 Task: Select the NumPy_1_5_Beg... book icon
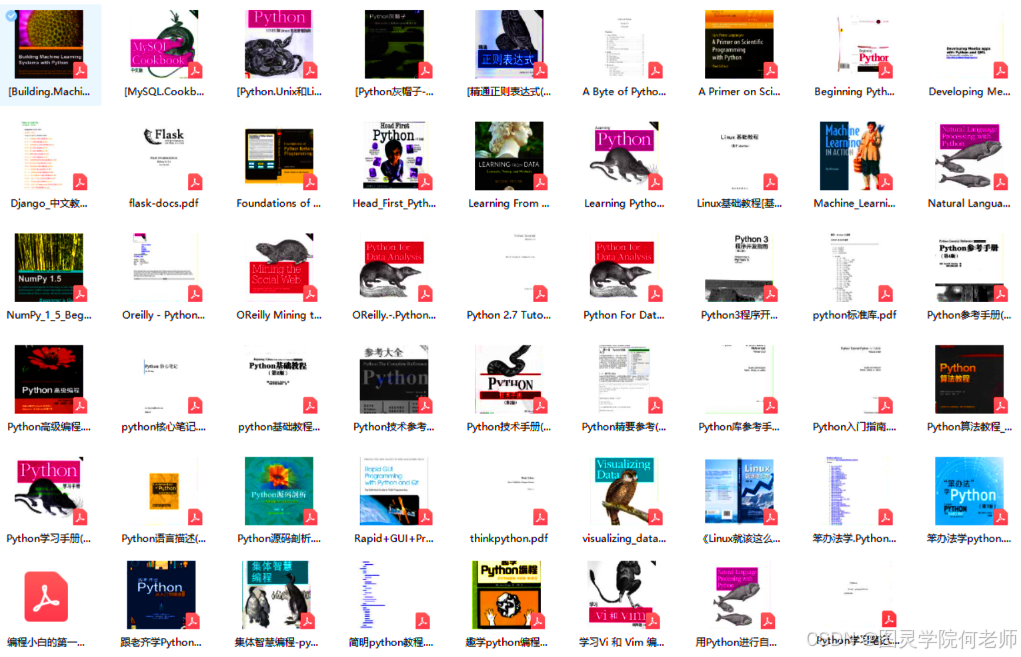click(x=49, y=268)
